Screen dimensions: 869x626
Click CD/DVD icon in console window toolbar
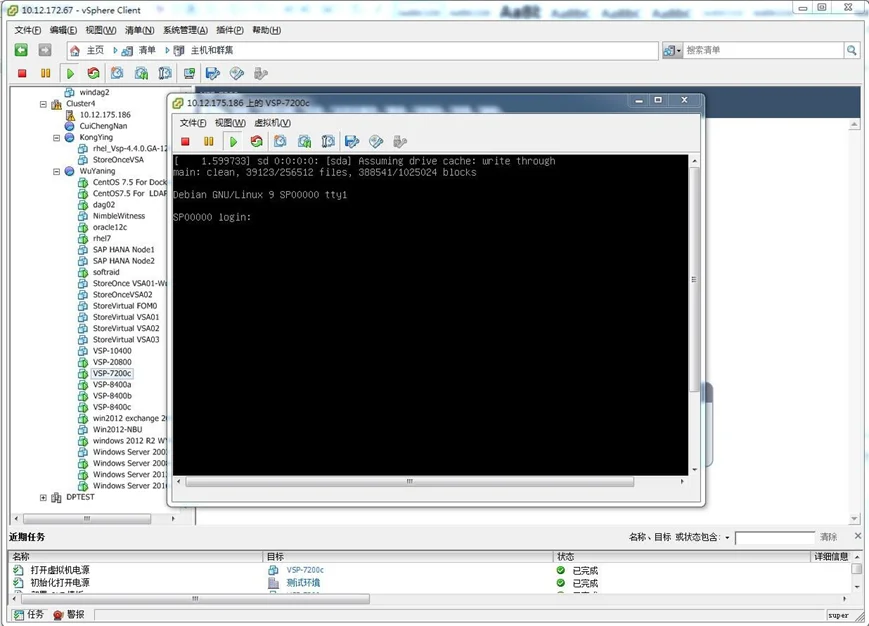[376, 142]
